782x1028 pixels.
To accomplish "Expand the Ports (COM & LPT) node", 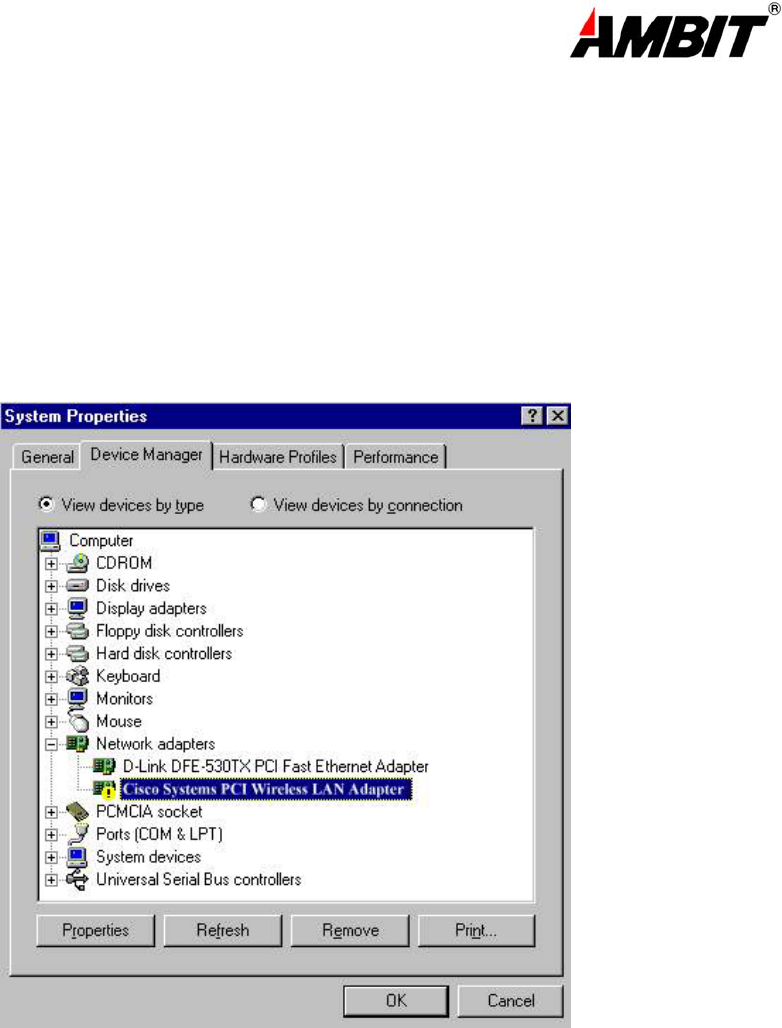I will (x=51, y=835).
